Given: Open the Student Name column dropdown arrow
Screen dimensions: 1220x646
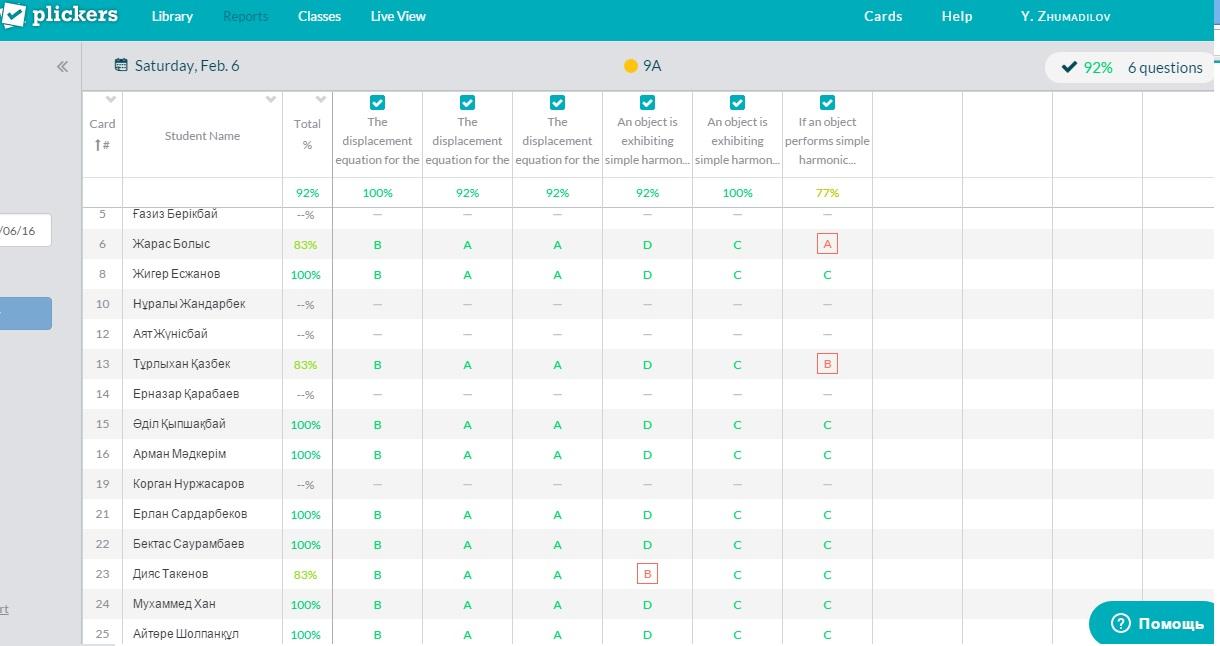Looking at the screenshot, I should click(271, 99).
